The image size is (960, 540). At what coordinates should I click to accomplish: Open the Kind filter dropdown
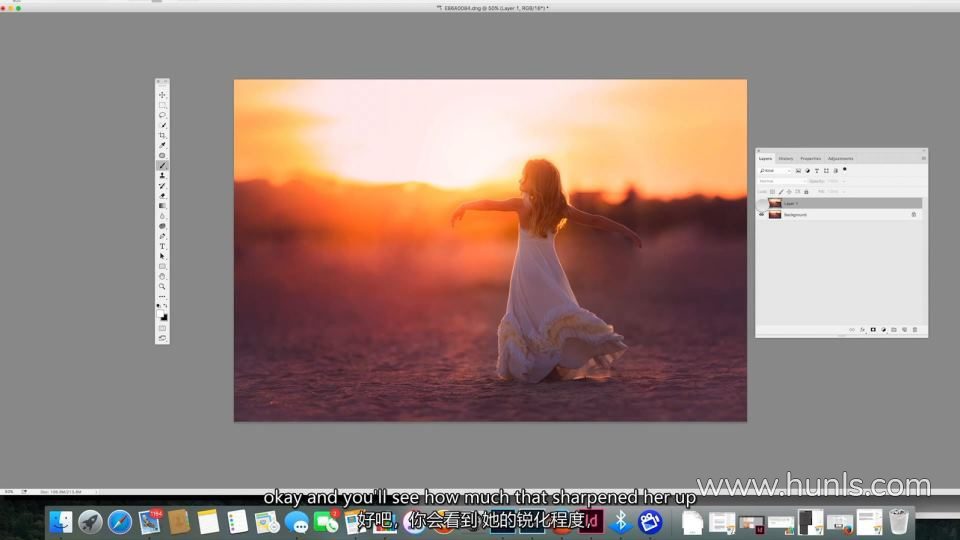click(775, 170)
